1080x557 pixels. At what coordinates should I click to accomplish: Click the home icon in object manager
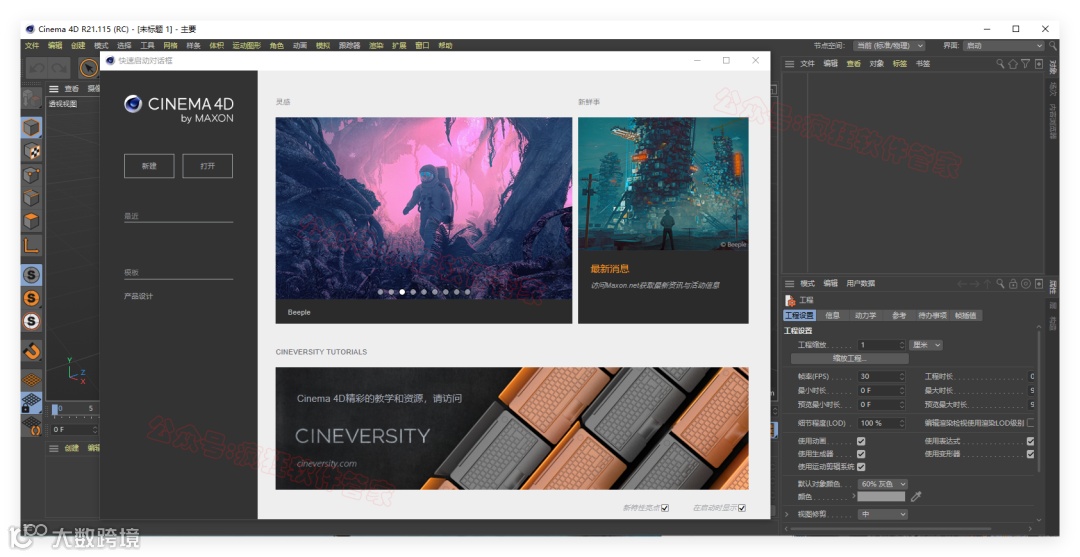(1012, 63)
